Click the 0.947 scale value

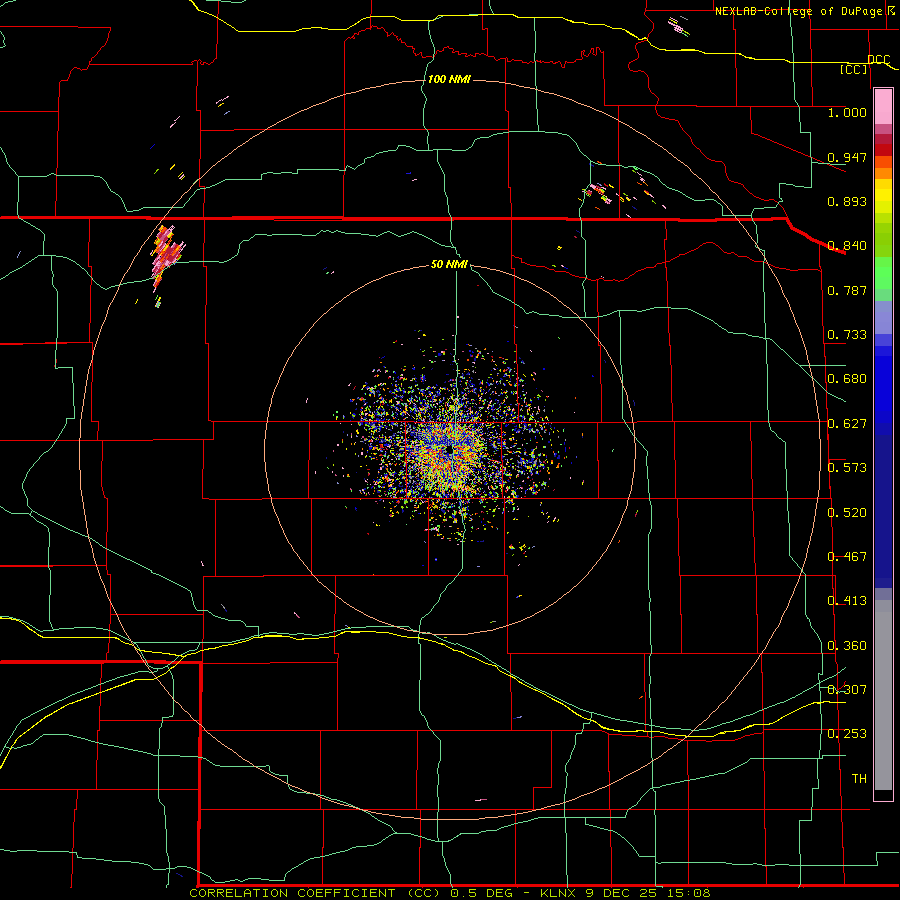847,157
